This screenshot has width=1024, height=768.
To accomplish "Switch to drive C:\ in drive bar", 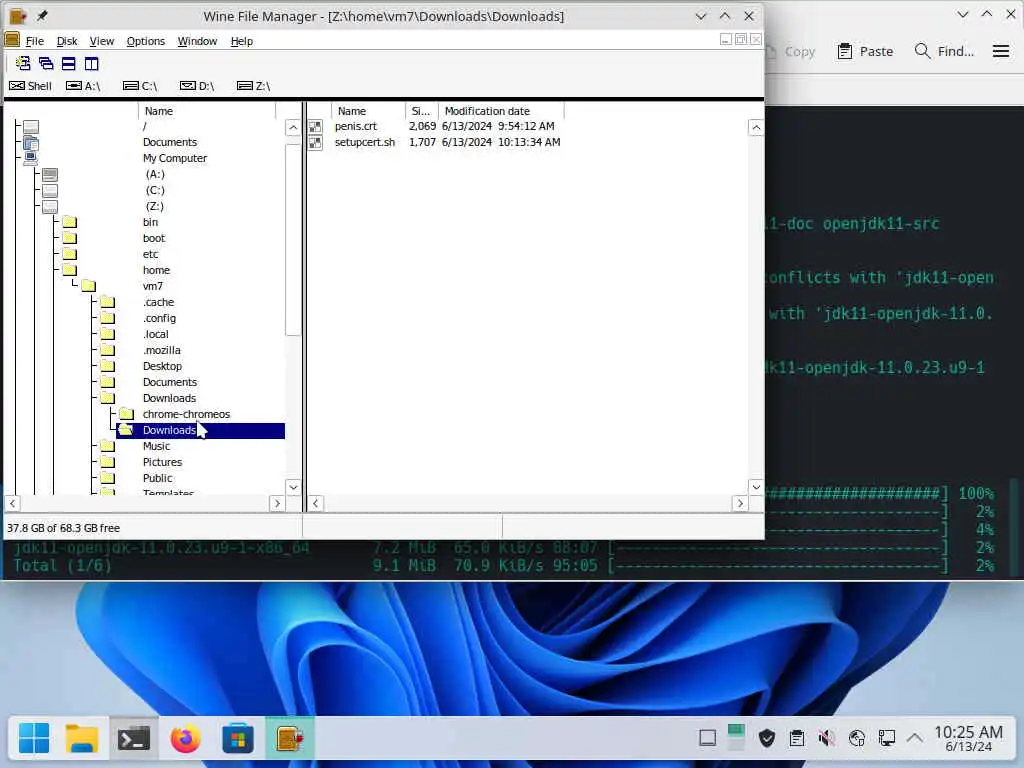I will [x=140, y=86].
